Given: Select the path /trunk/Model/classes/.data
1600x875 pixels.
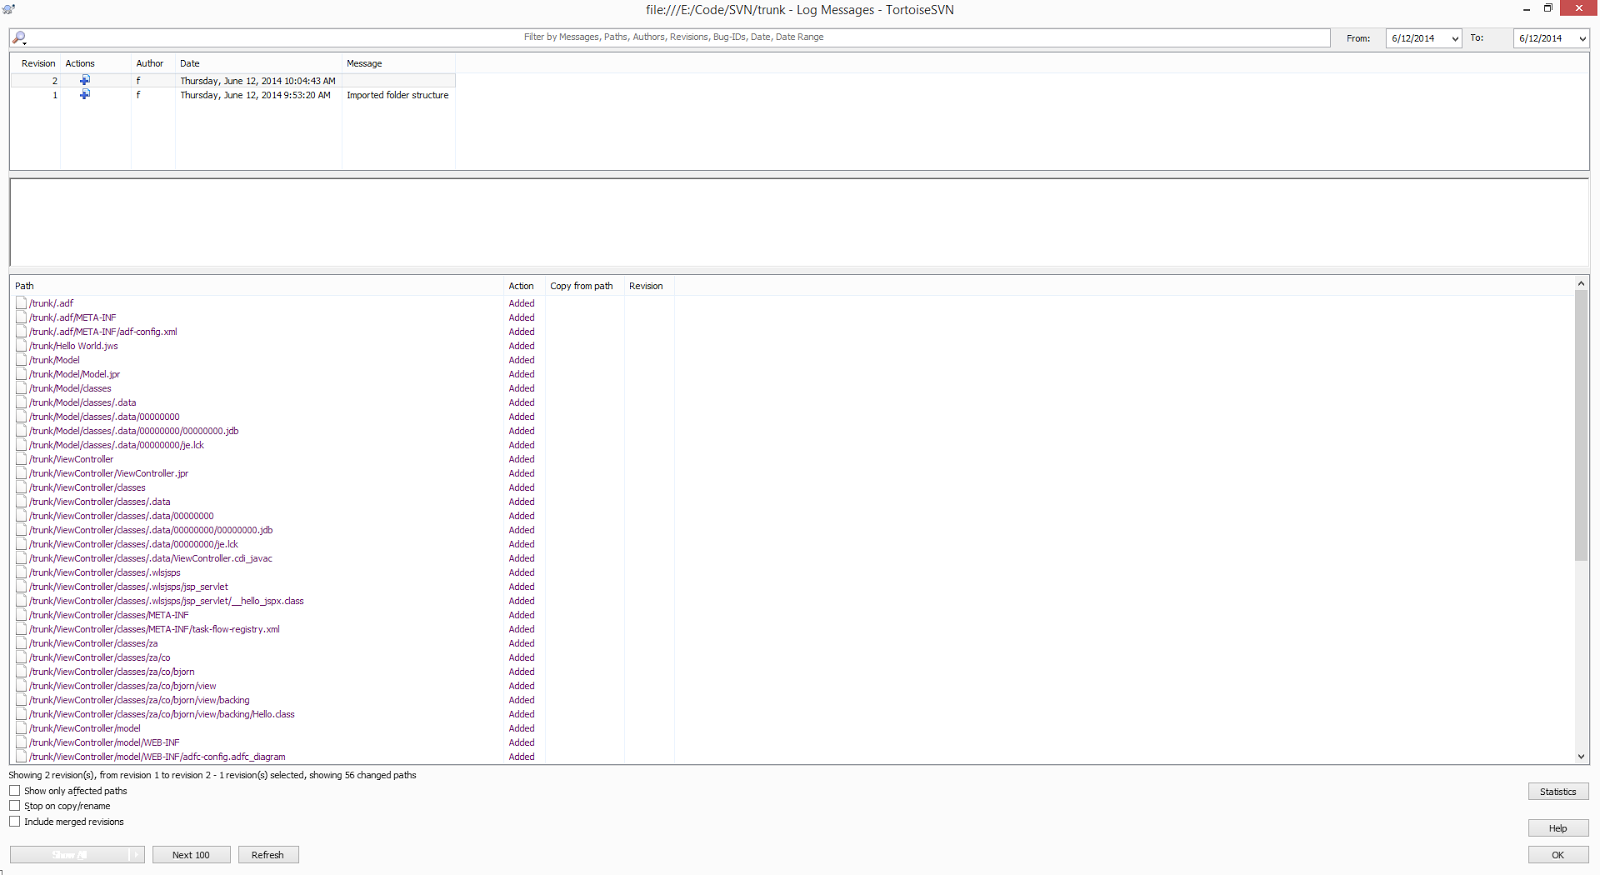Looking at the screenshot, I should point(82,402).
